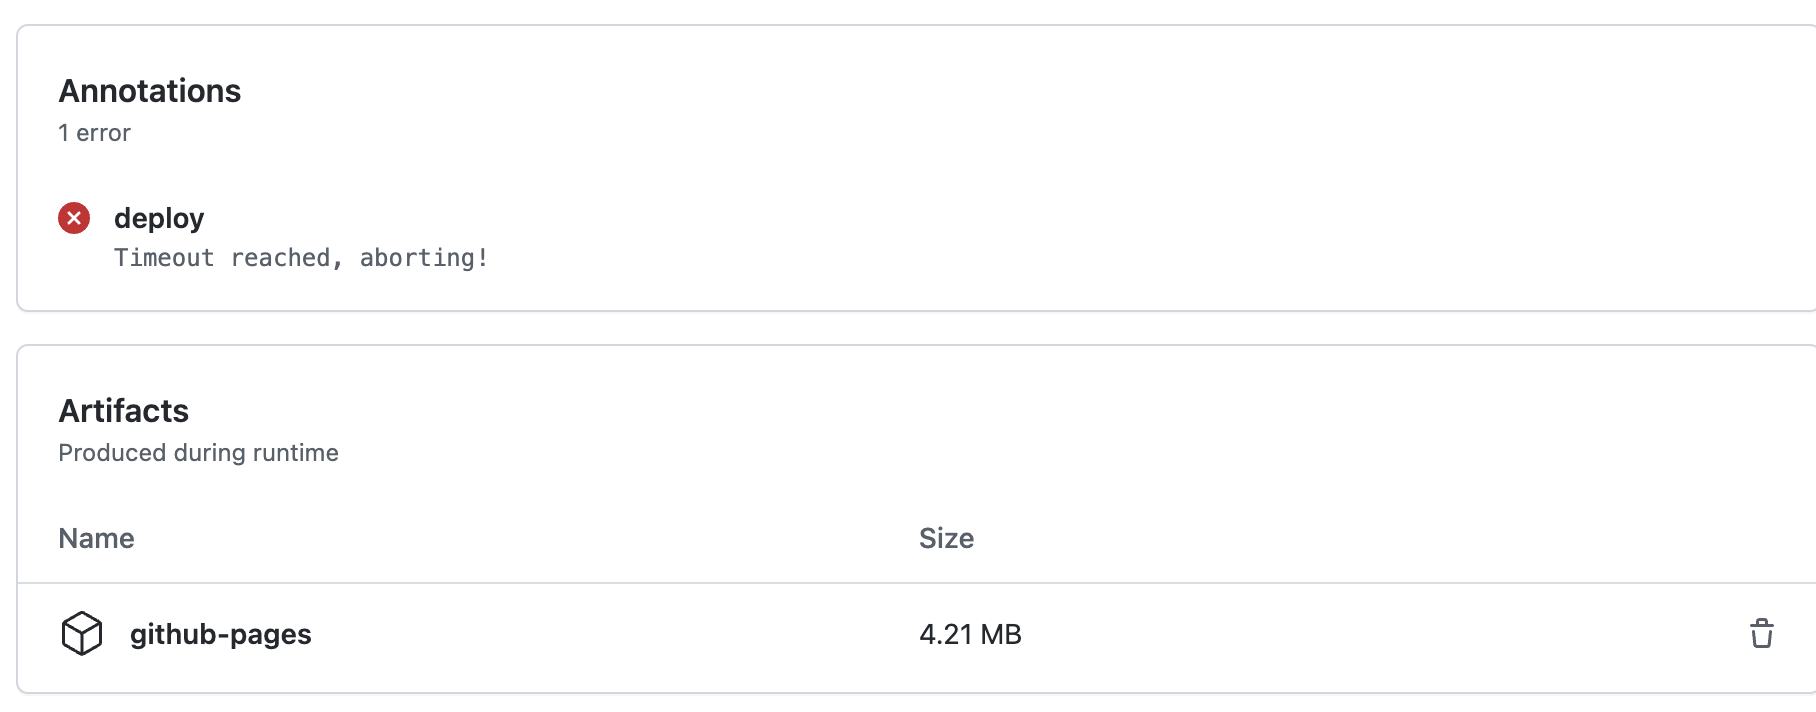Image resolution: width=1816 pixels, height=712 pixels.
Task: Click the deploy annotation entry
Action: tap(159, 218)
